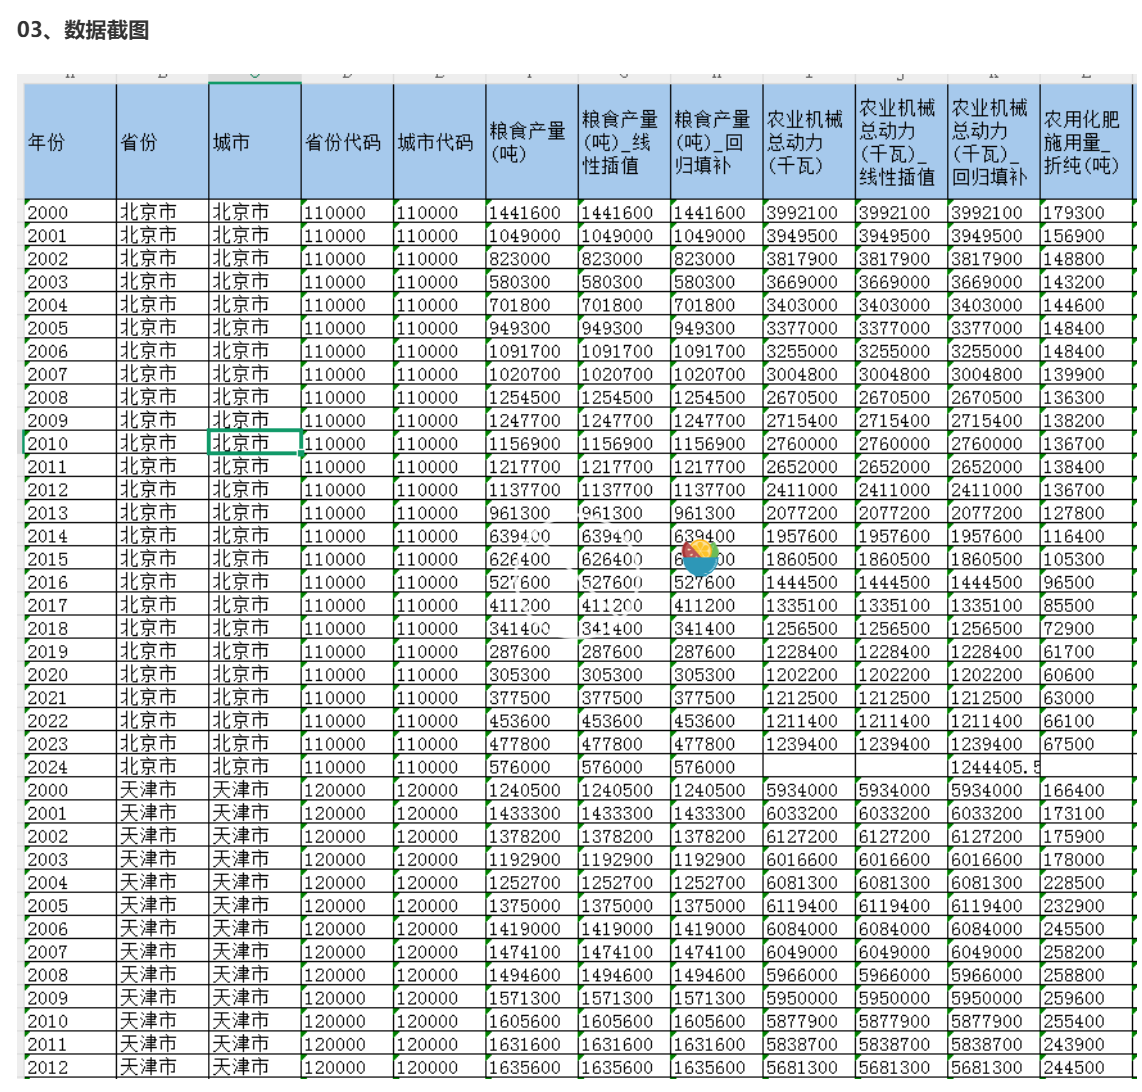This screenshot has width=1142, height=1092.
Task: Click the fertilizer cell 259600
Action: click(1087, 997)
